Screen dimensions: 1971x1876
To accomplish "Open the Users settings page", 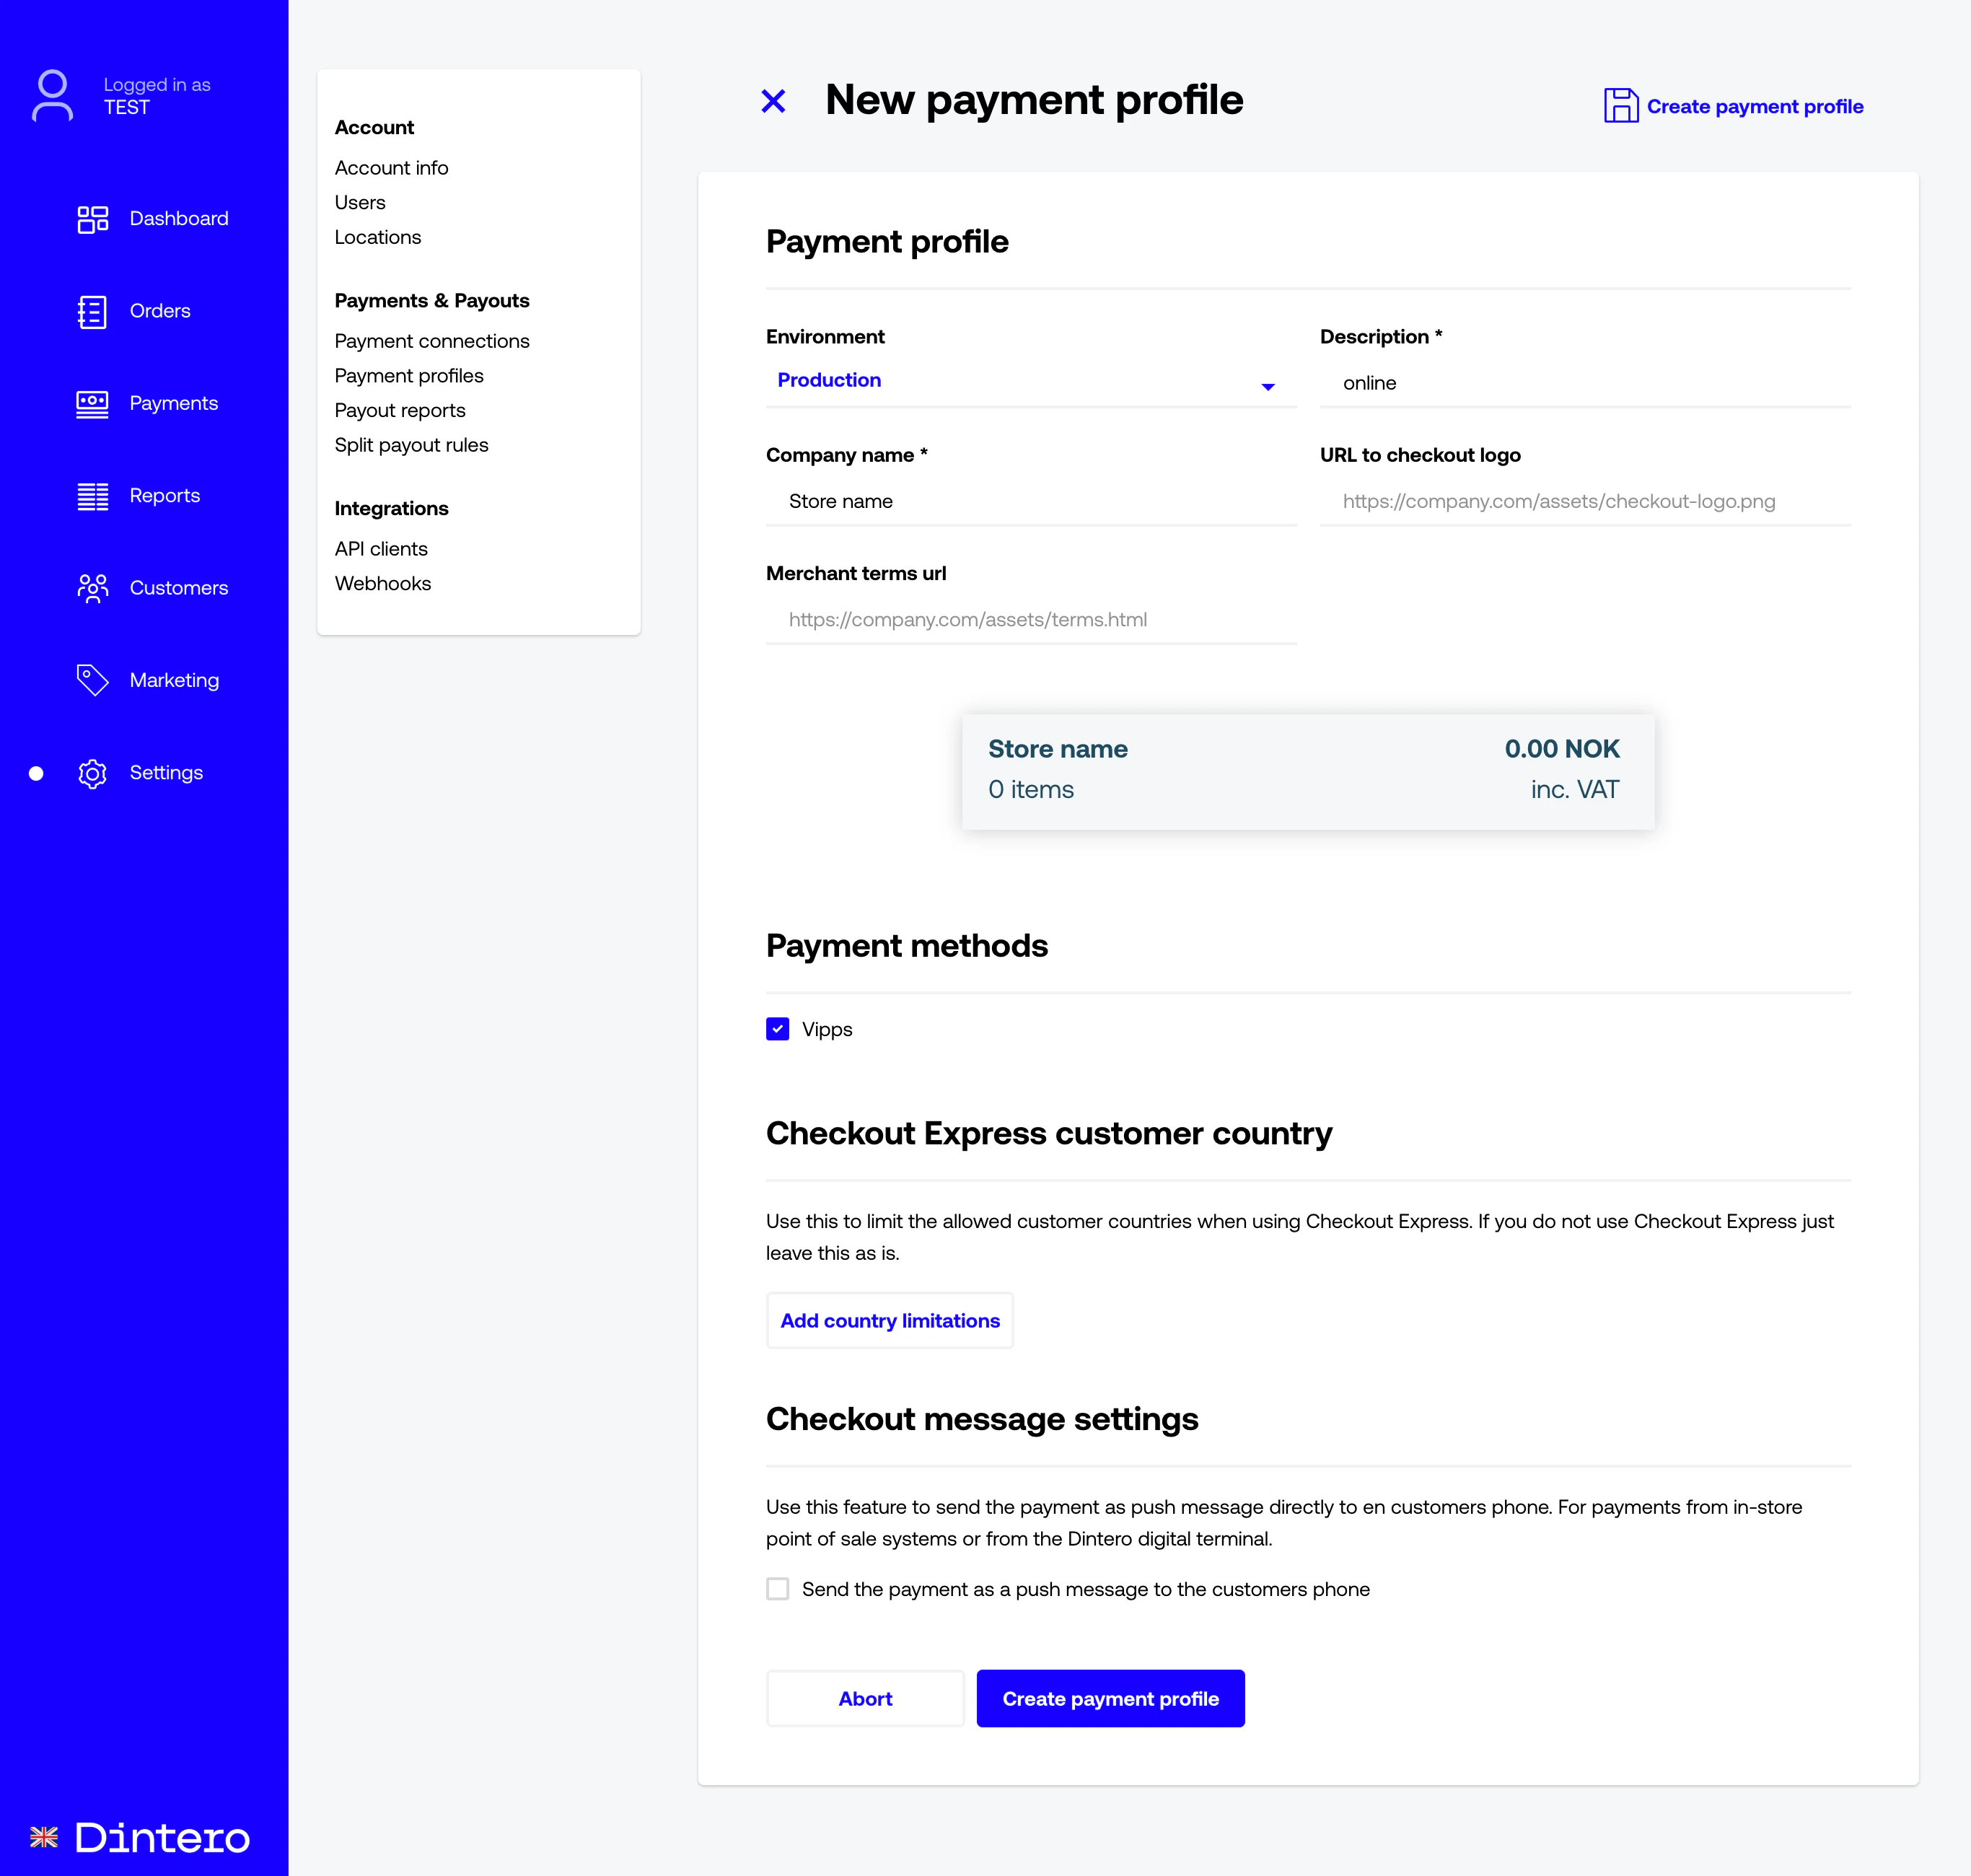I will click(360, 203).
